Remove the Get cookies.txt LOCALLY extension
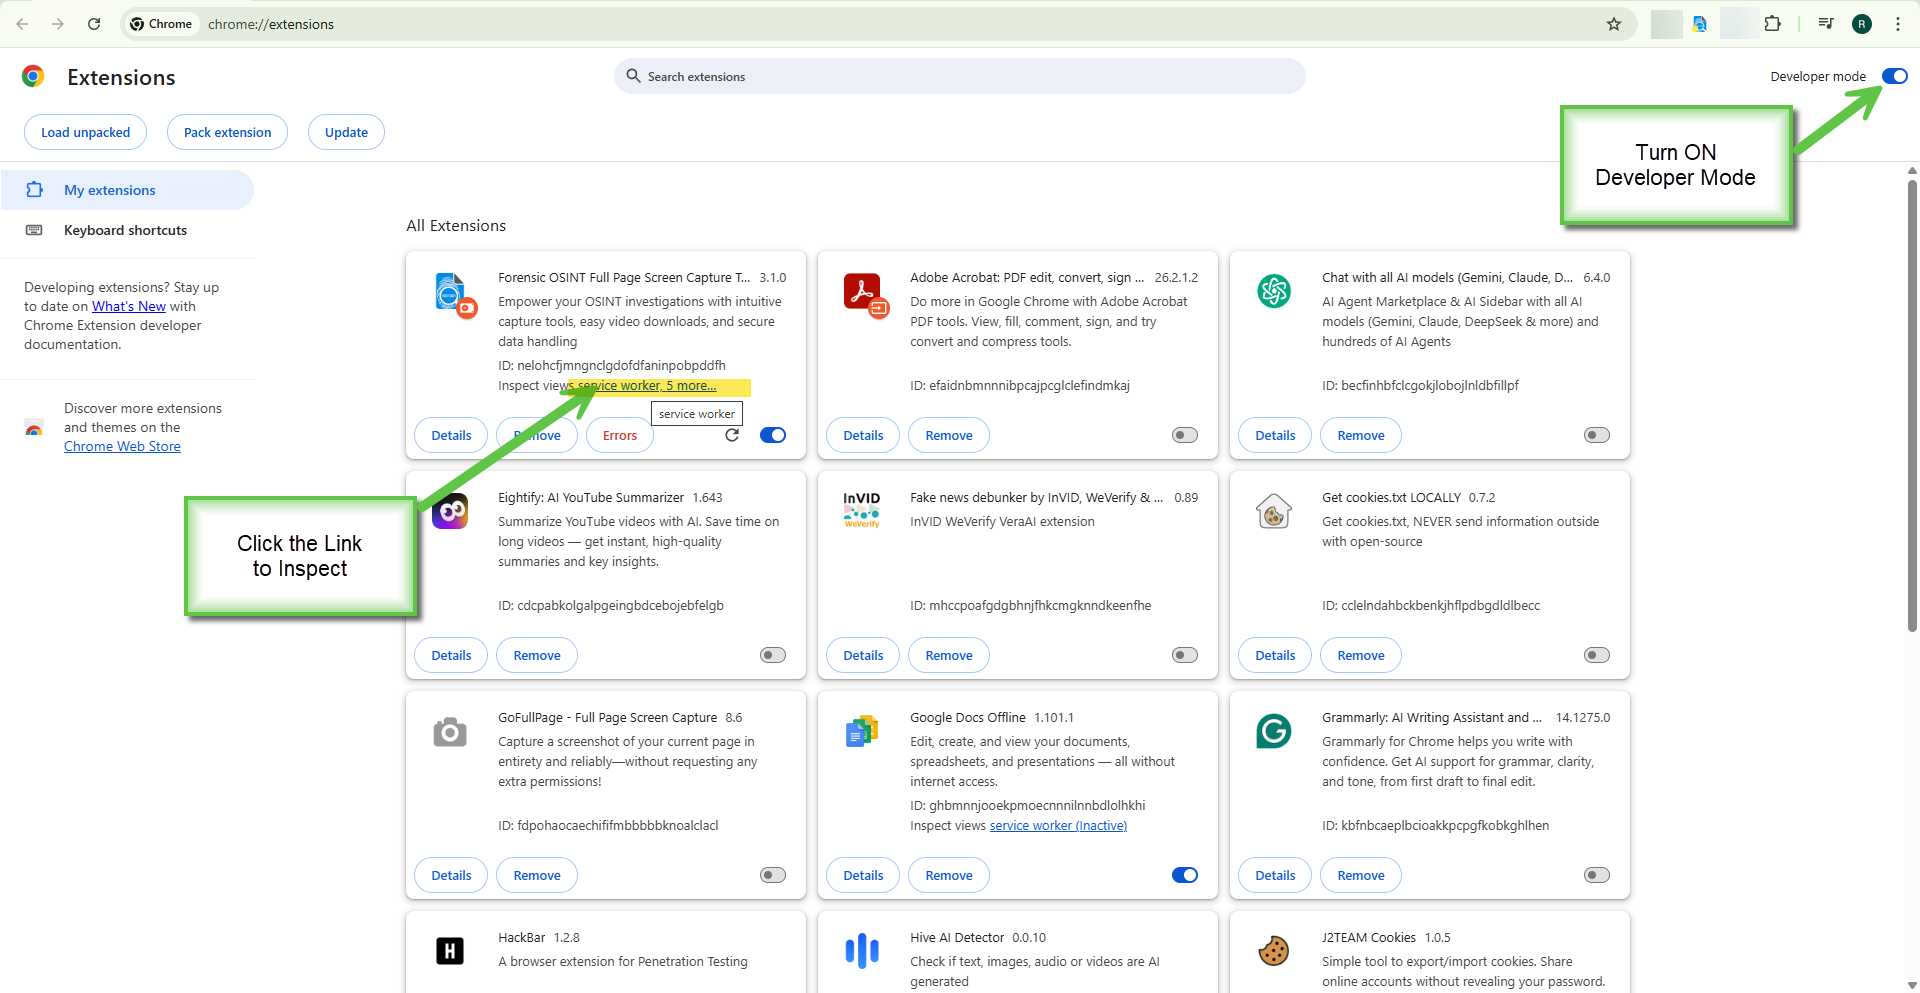 click(x=1361, y=655)
